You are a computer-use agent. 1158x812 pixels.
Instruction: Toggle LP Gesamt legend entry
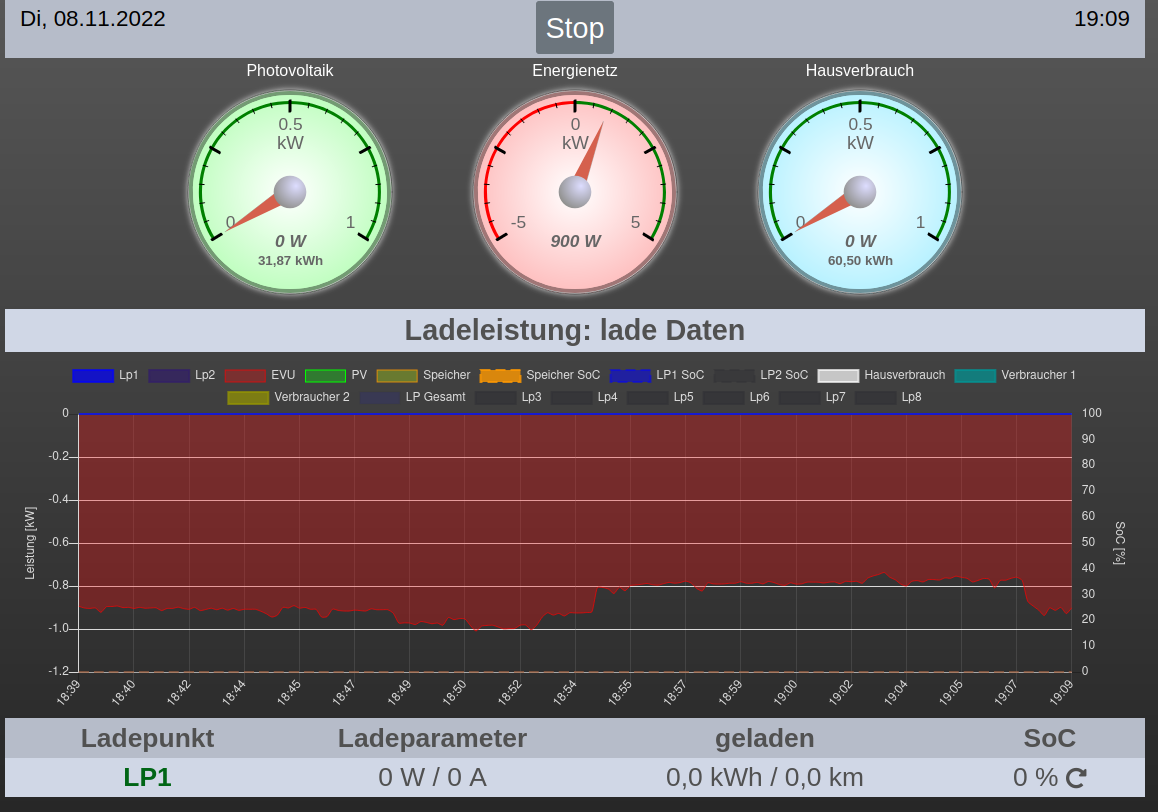pos(412,398)
